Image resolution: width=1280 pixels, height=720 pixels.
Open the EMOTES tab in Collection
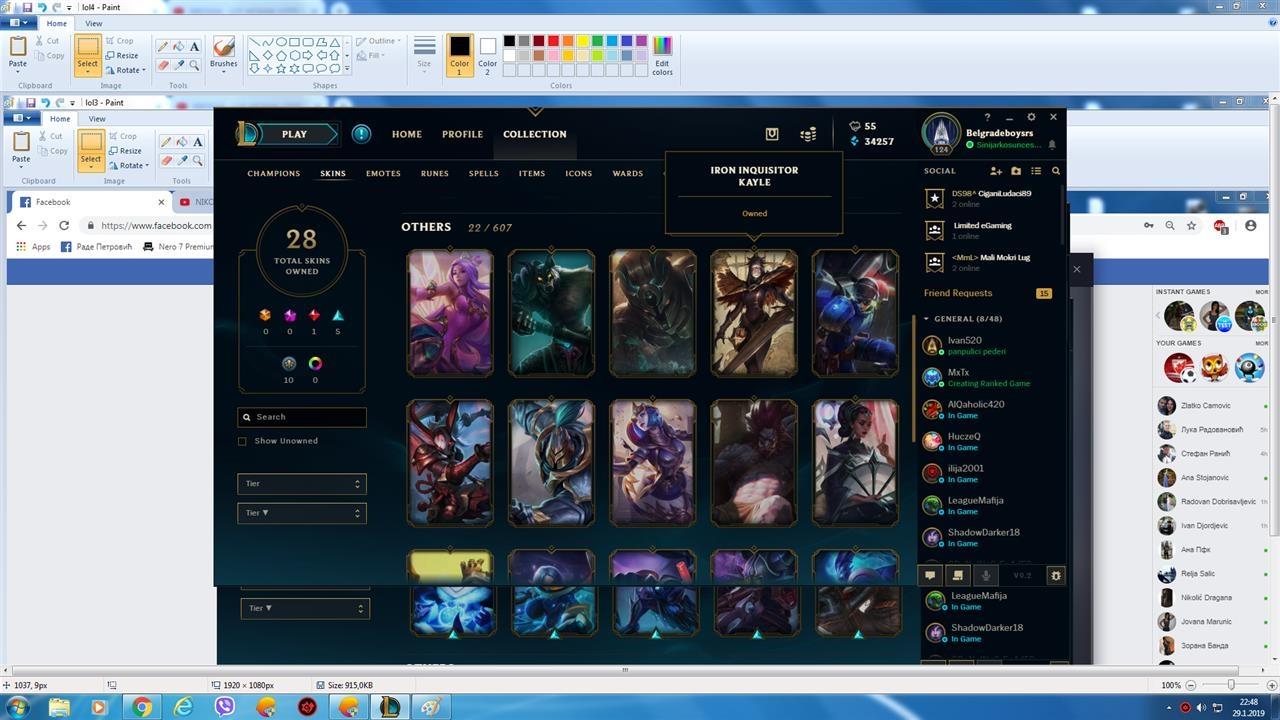click(383, 174)
